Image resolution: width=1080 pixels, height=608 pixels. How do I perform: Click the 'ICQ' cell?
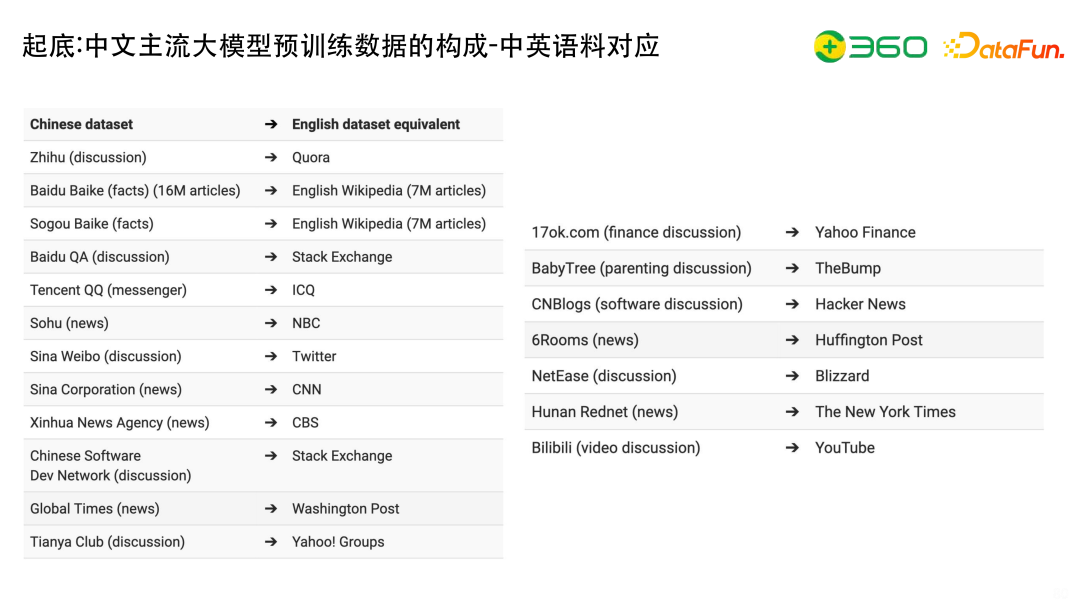click(303, 290)
